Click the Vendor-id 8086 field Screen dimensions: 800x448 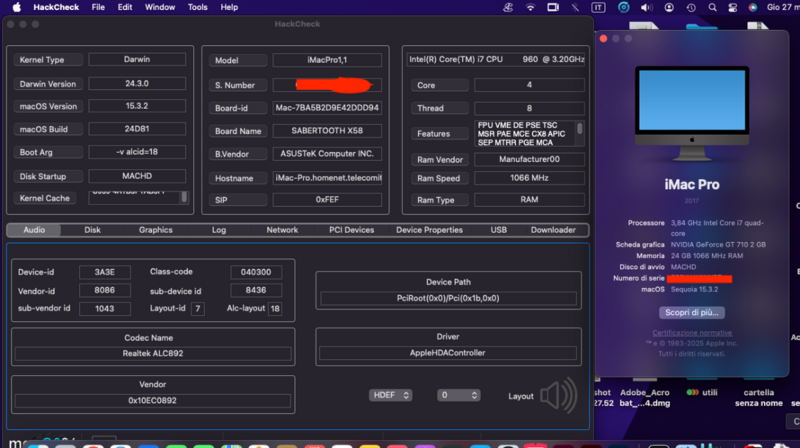[105, 290]
